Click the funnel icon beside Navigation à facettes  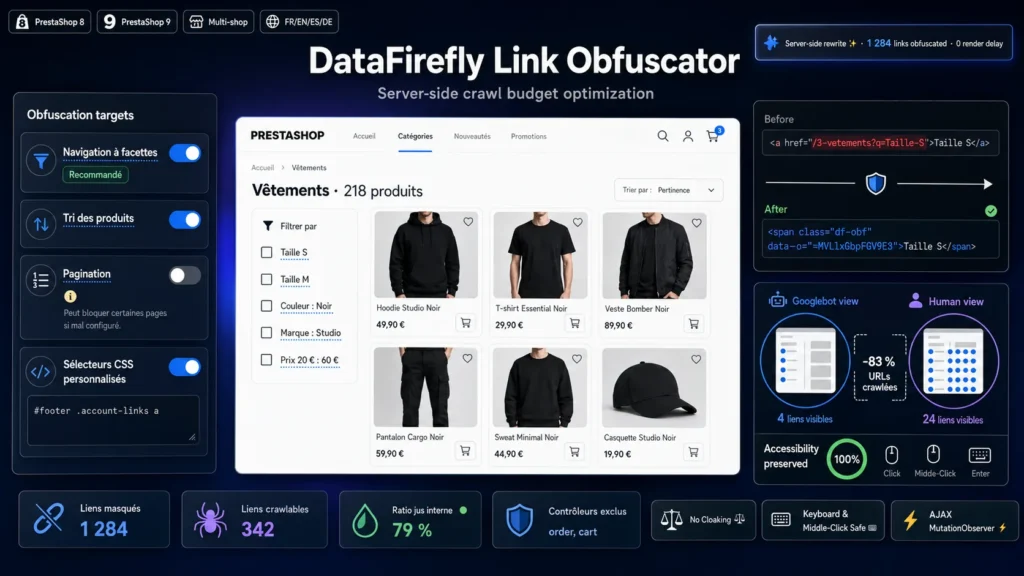coord(41,161)
